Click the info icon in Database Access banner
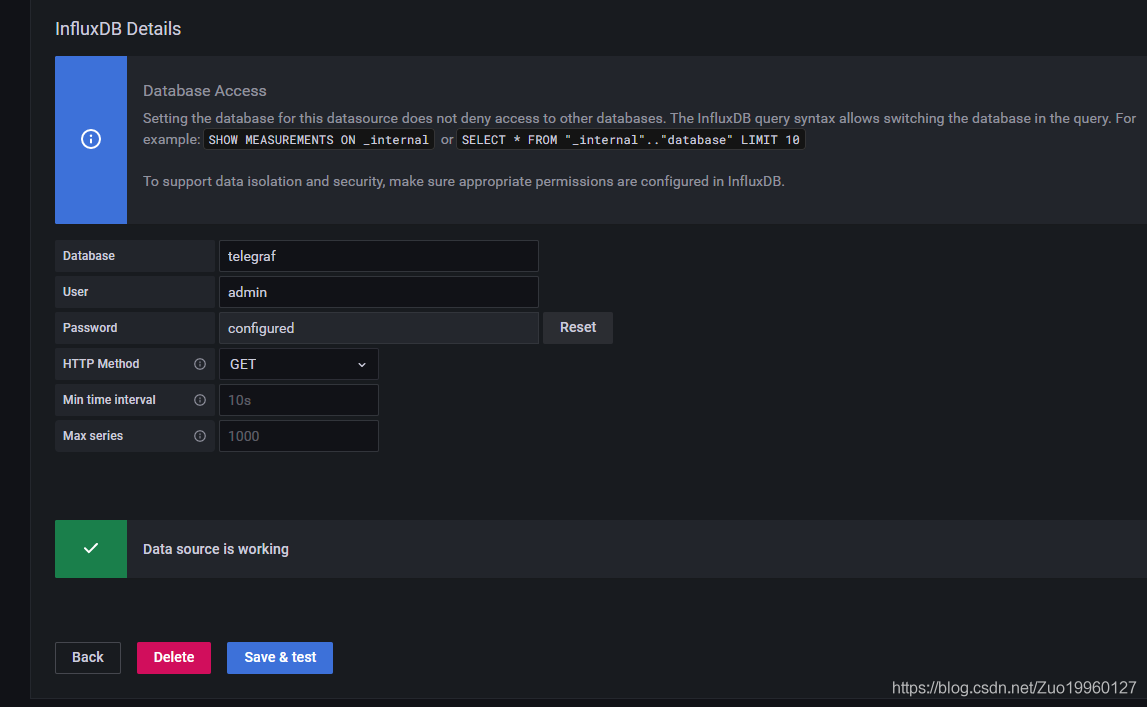 tap(91, 139)
